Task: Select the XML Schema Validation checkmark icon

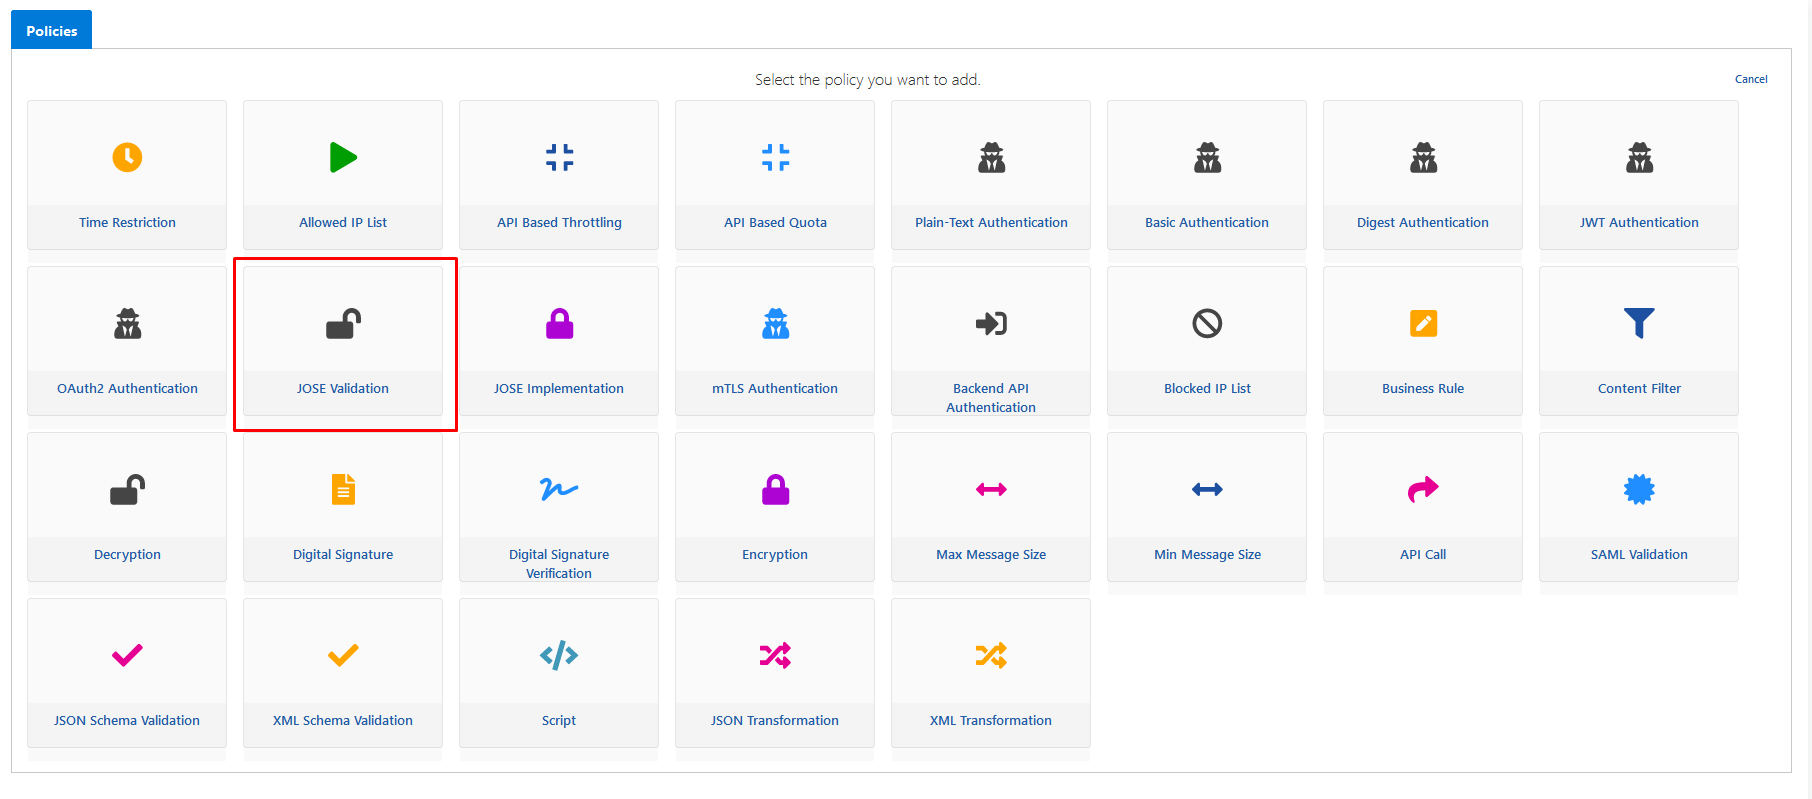Action: tap(343, 655)
